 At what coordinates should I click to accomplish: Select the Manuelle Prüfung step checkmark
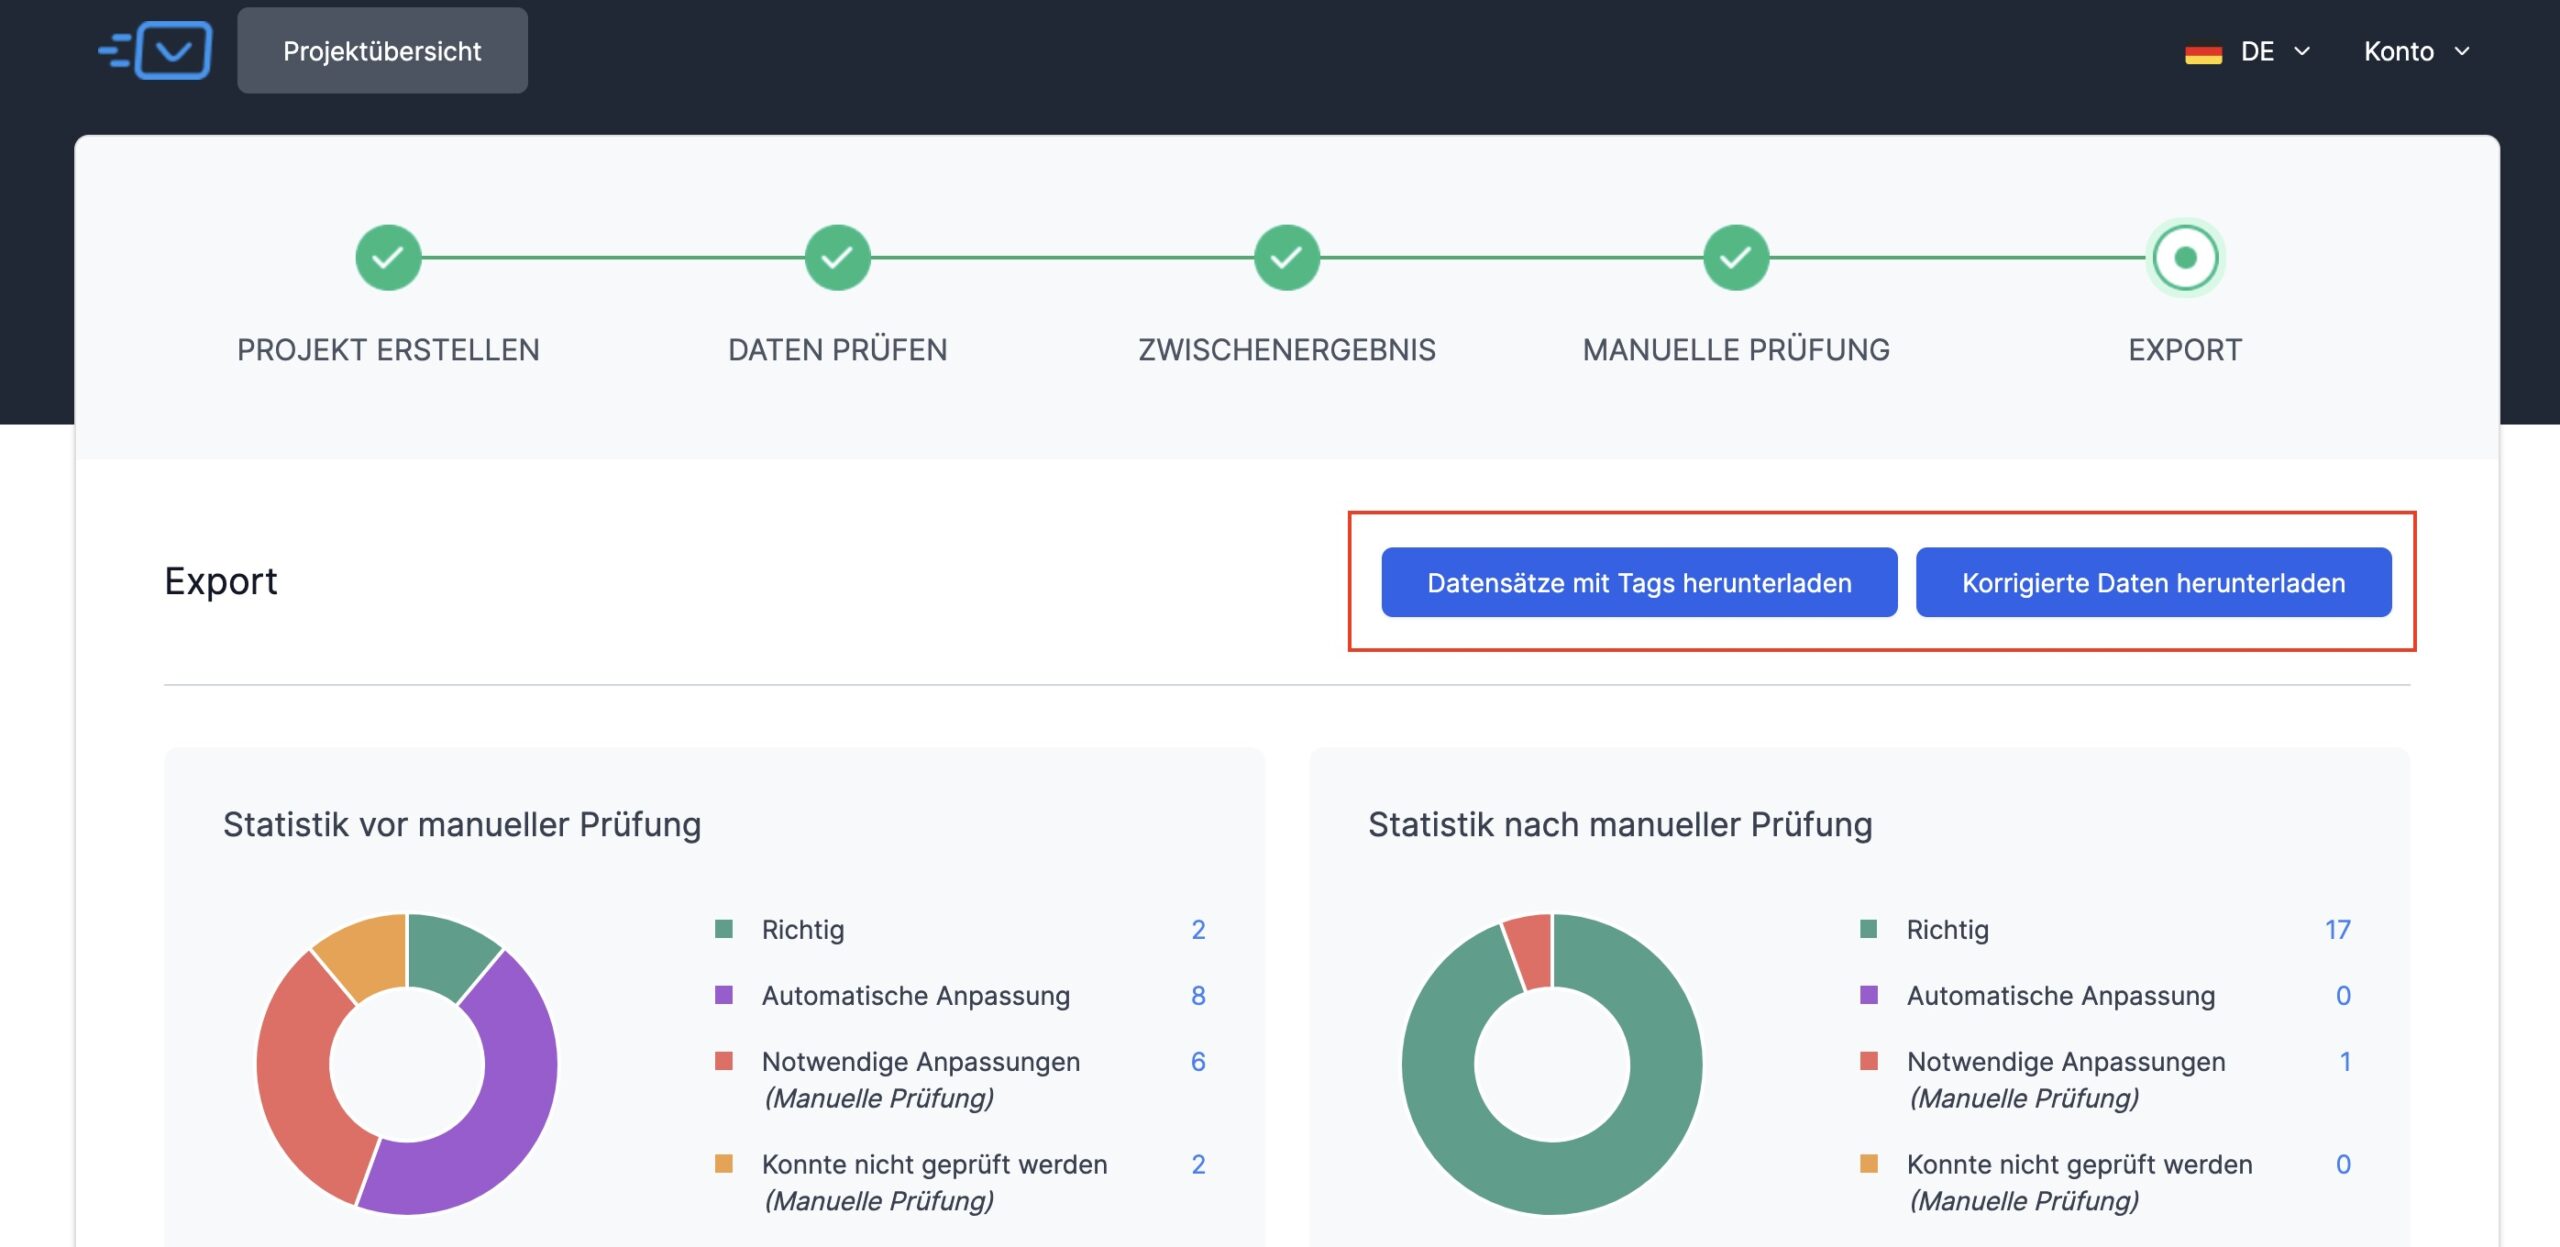click(x=1736, y=258)
